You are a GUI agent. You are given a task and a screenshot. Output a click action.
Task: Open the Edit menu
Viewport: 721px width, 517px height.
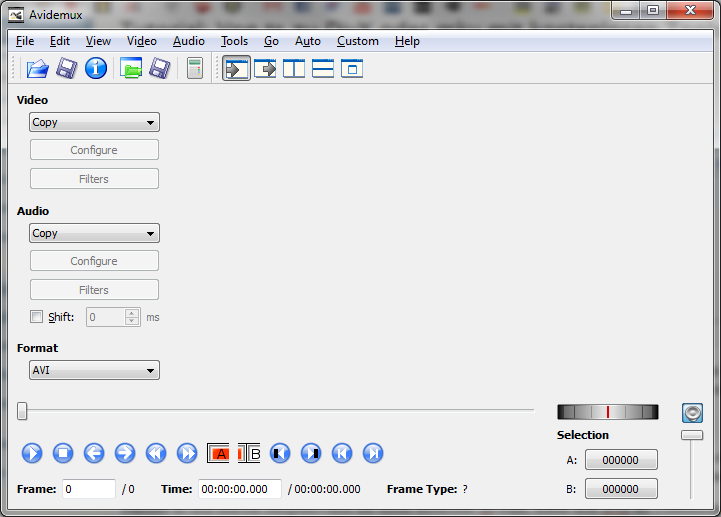(x=60, y=41)
